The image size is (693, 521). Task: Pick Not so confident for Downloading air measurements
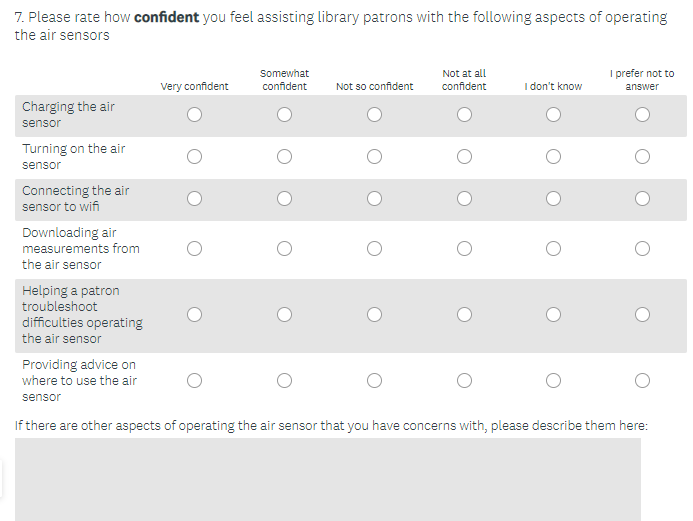374,248
